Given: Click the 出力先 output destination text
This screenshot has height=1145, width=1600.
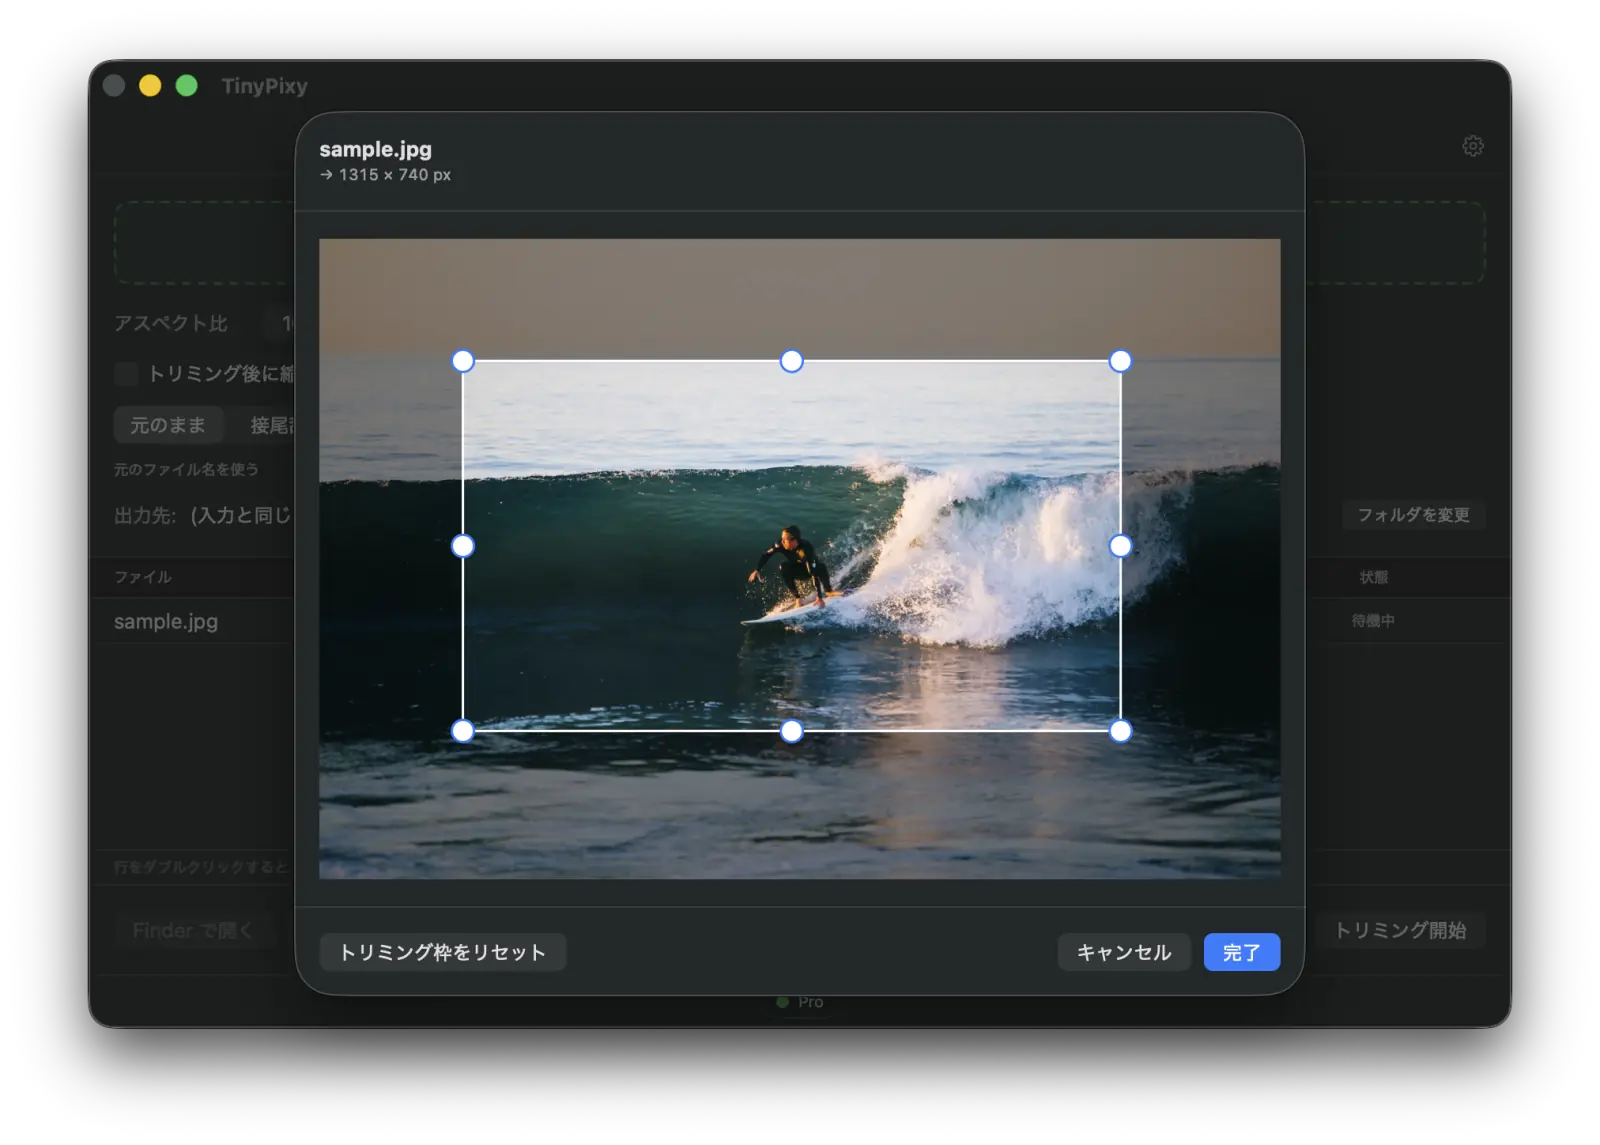Looking at the screenshot, I should [202, 515].
